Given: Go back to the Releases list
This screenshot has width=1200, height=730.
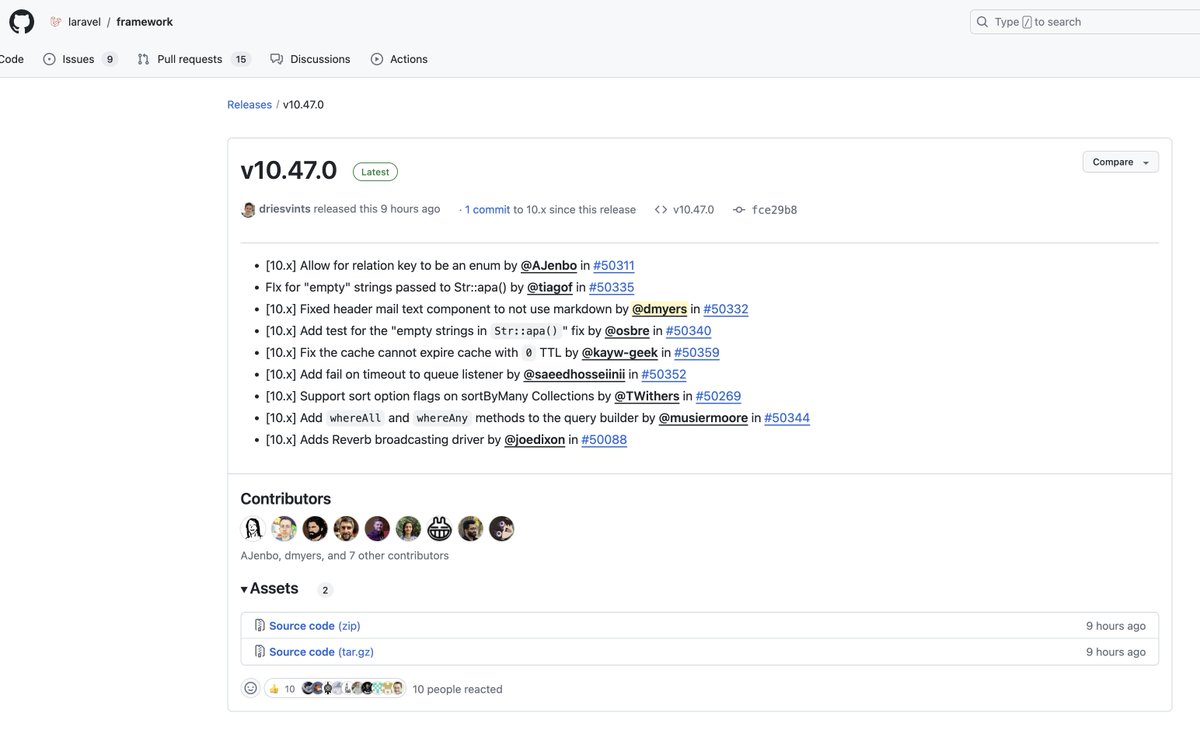Looking at the screenshot, I should (249, 104).
